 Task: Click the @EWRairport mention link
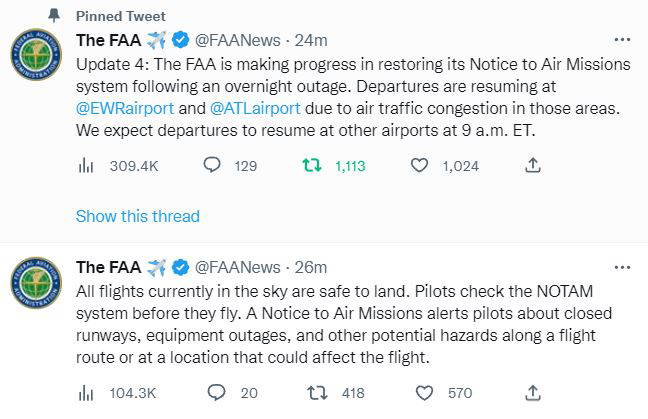[x=123, y=105]
